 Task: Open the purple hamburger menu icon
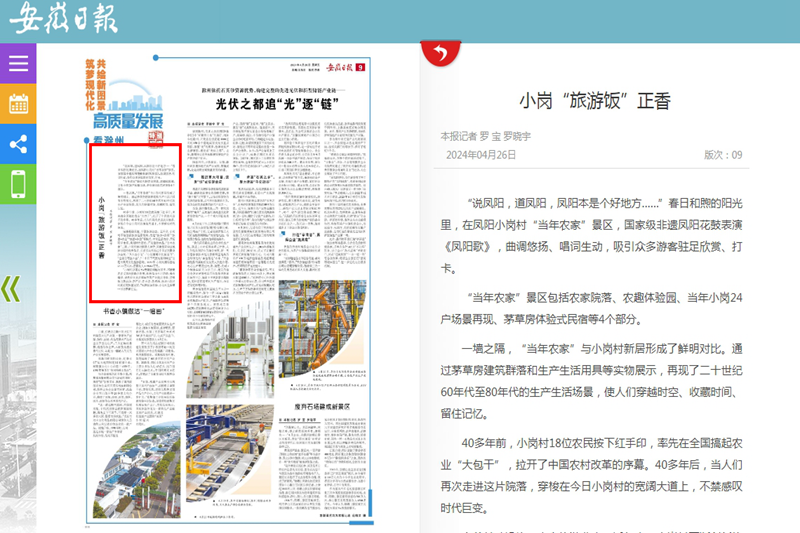18,63
